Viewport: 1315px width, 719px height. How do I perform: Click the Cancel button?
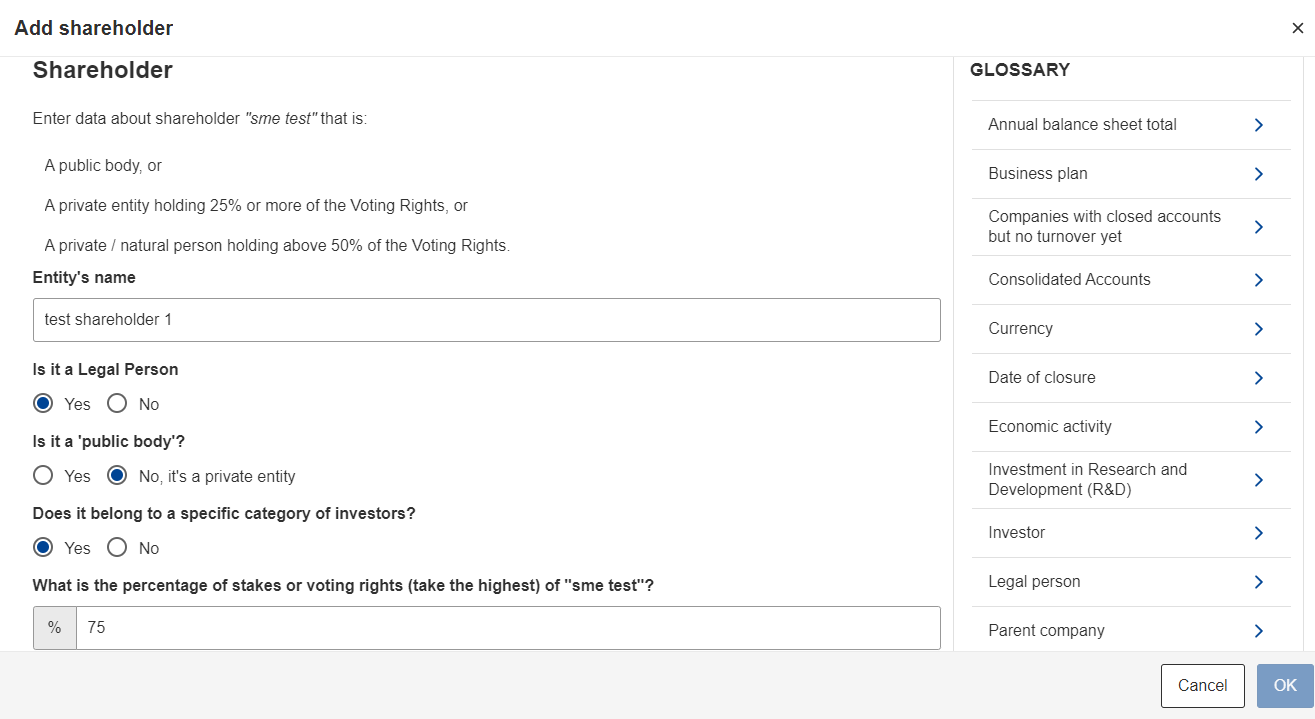point(1203,686)
